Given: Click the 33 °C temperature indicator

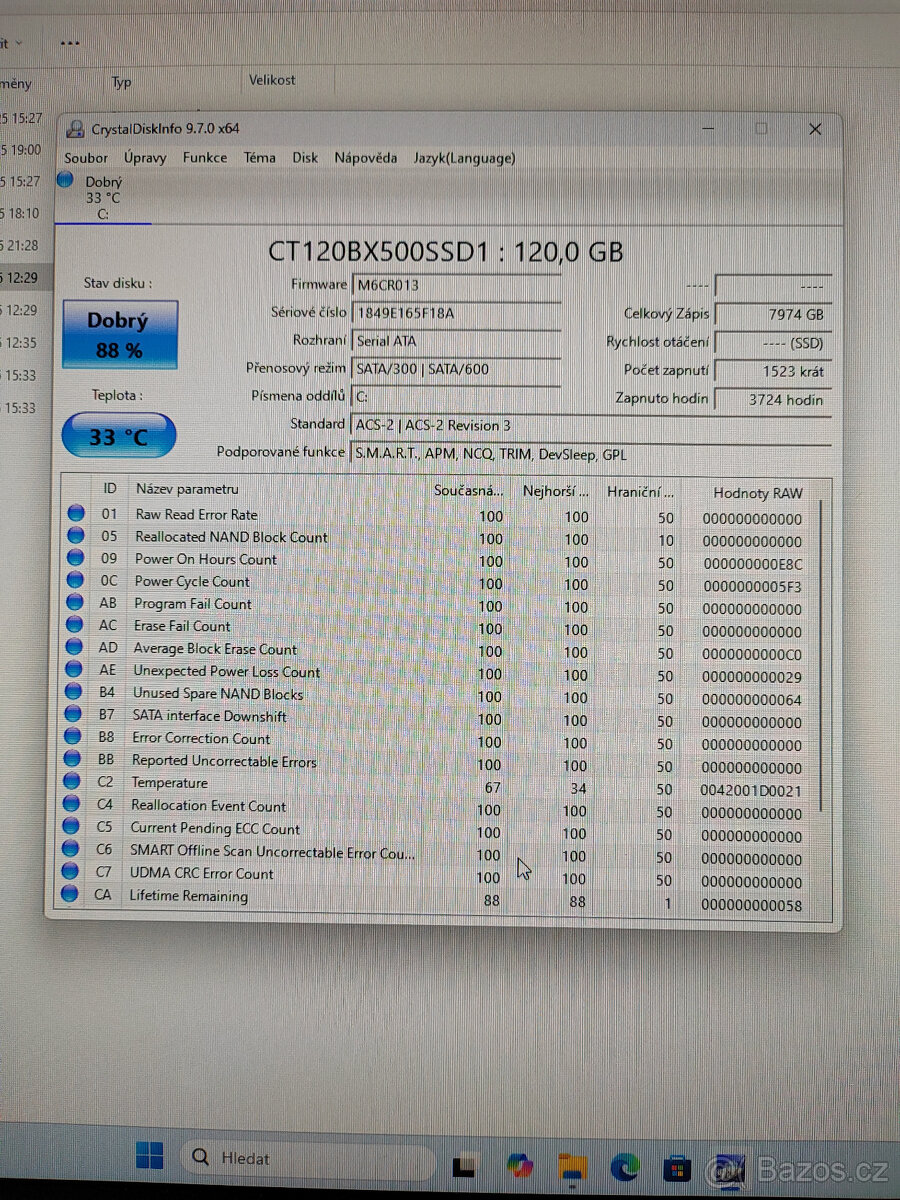Looking at the screenshot, I should pyautogui.click(x=118, y=435).
